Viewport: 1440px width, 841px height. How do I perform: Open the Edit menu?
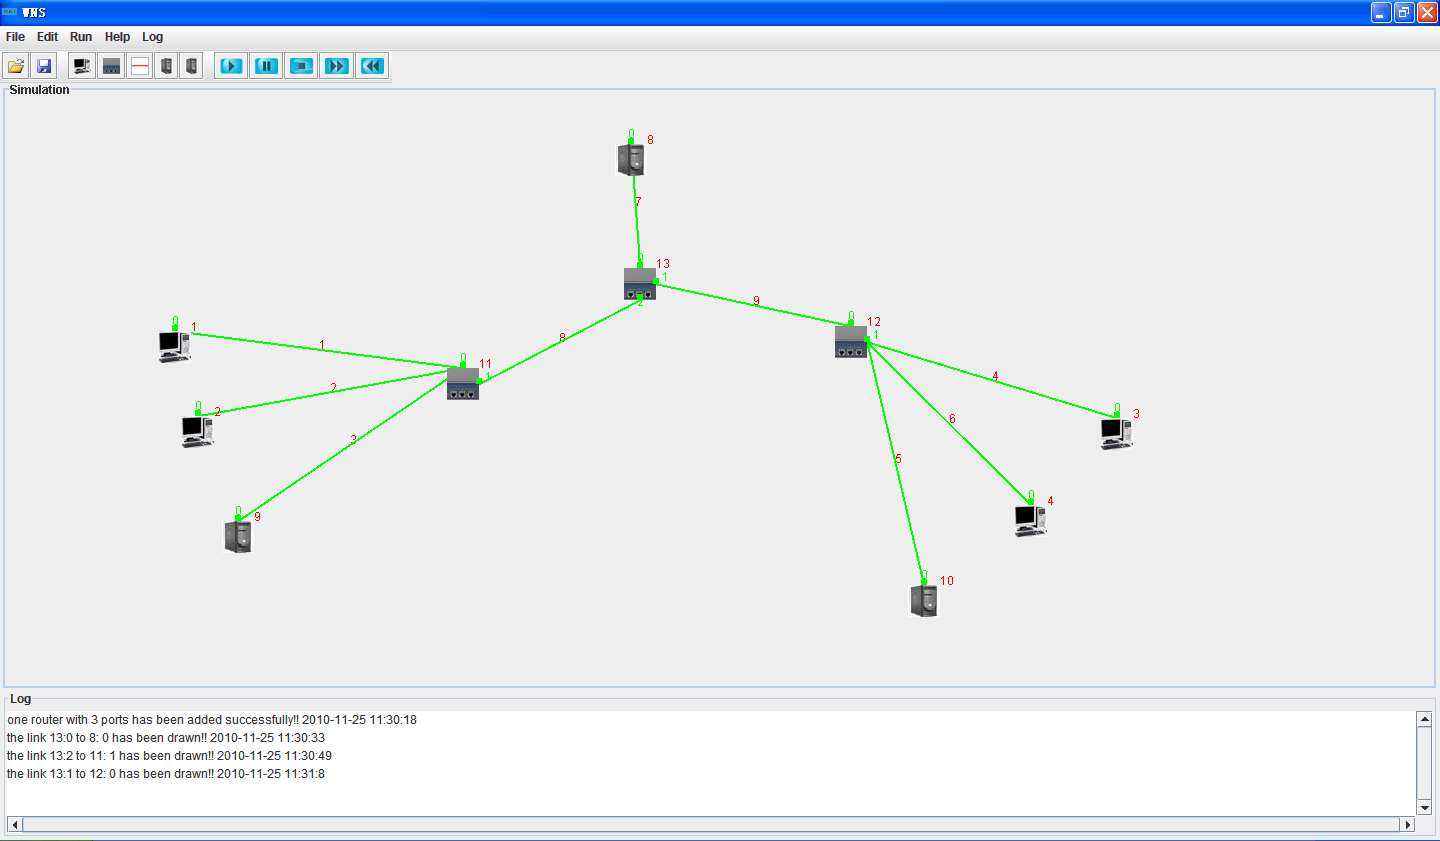pos(48,37)
